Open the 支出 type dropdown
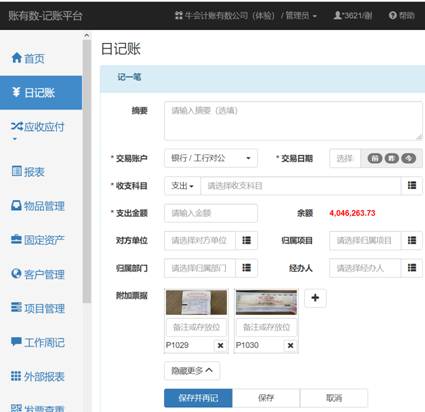 (x=182, y=186)
